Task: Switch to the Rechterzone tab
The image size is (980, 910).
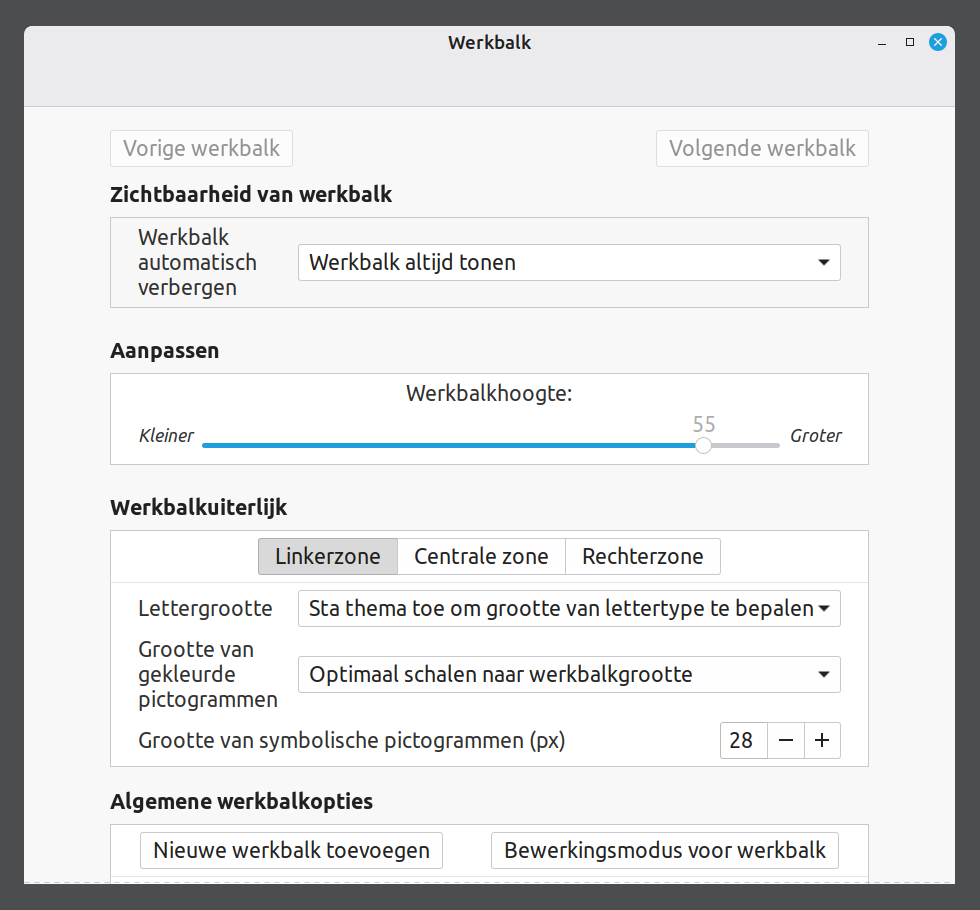Action: [643, 556]
